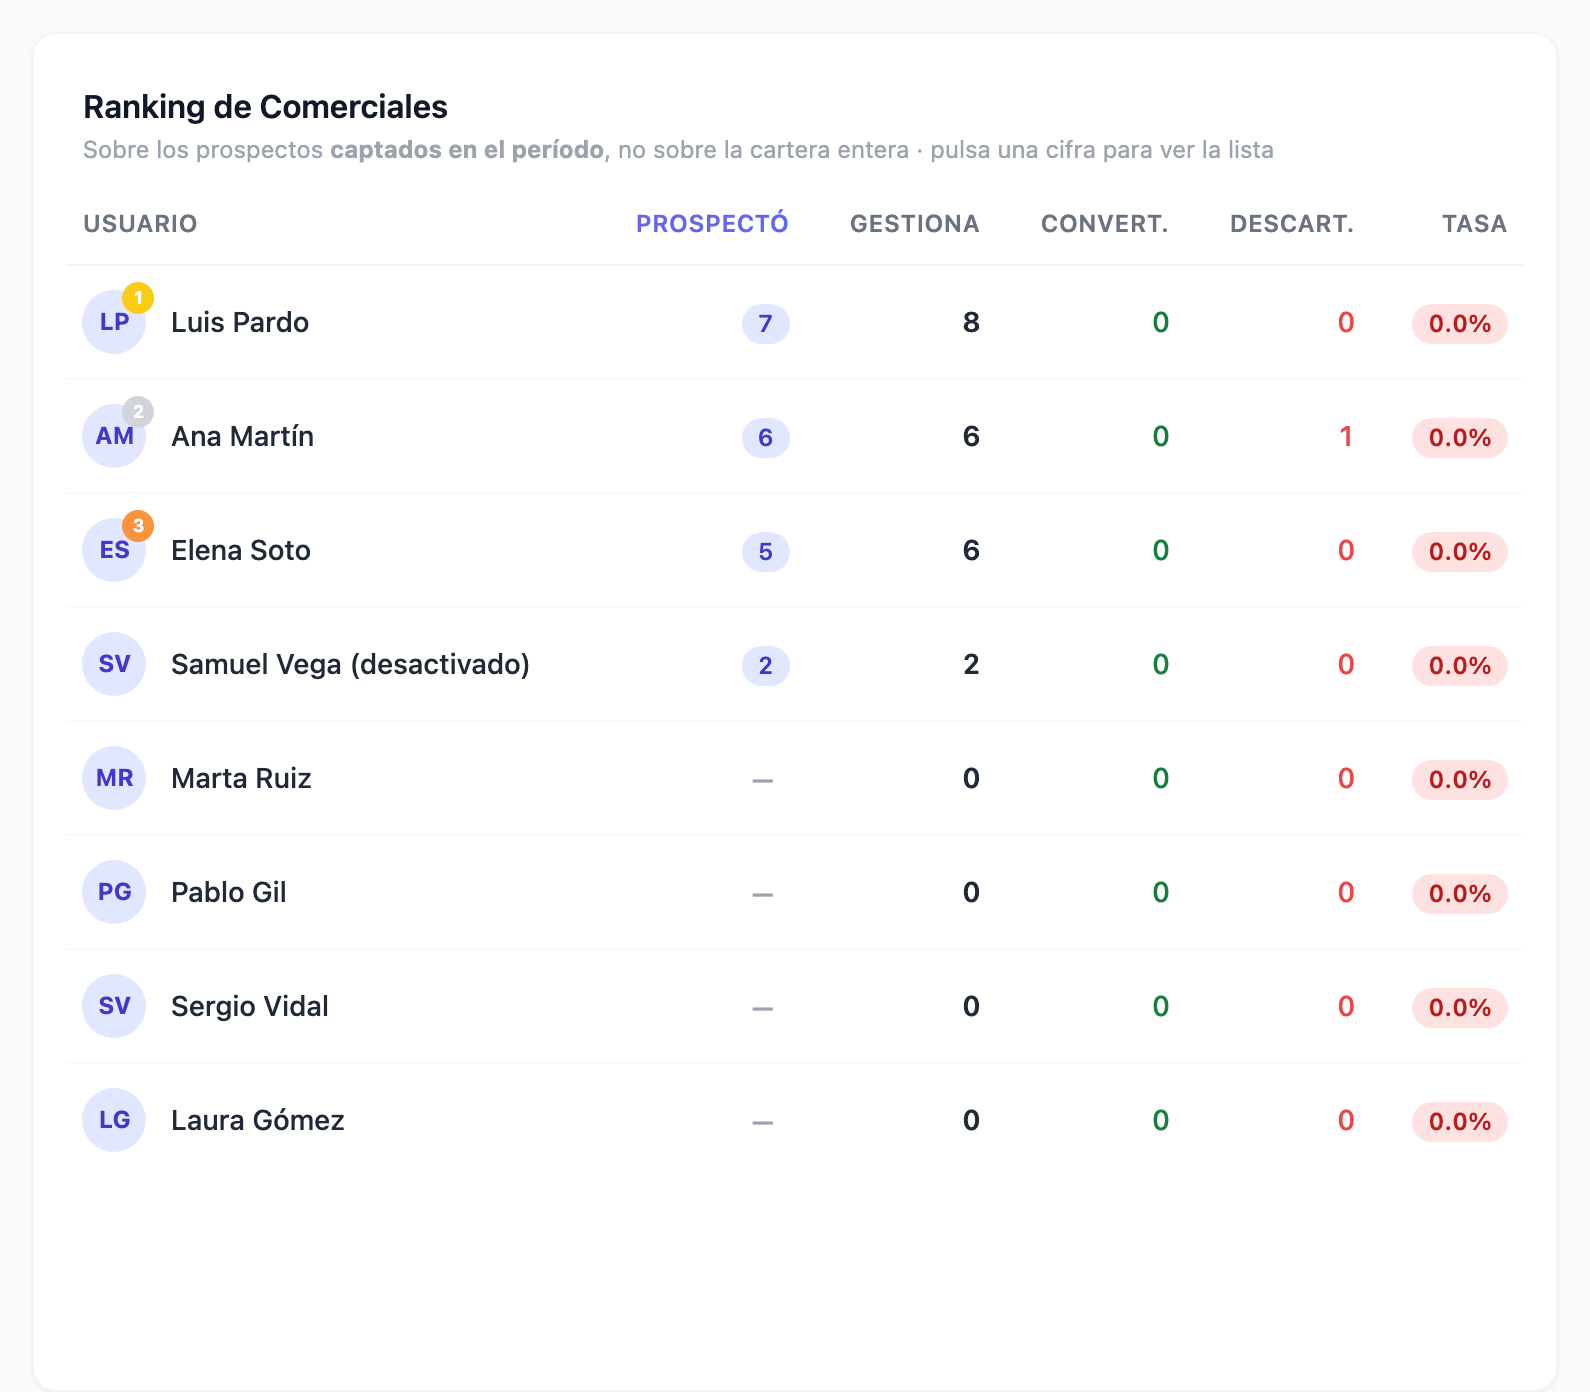Viewport: 1590px width, 1392px height.
Task: Click the Ranking de Comerciales title
Action: [265, 107]
